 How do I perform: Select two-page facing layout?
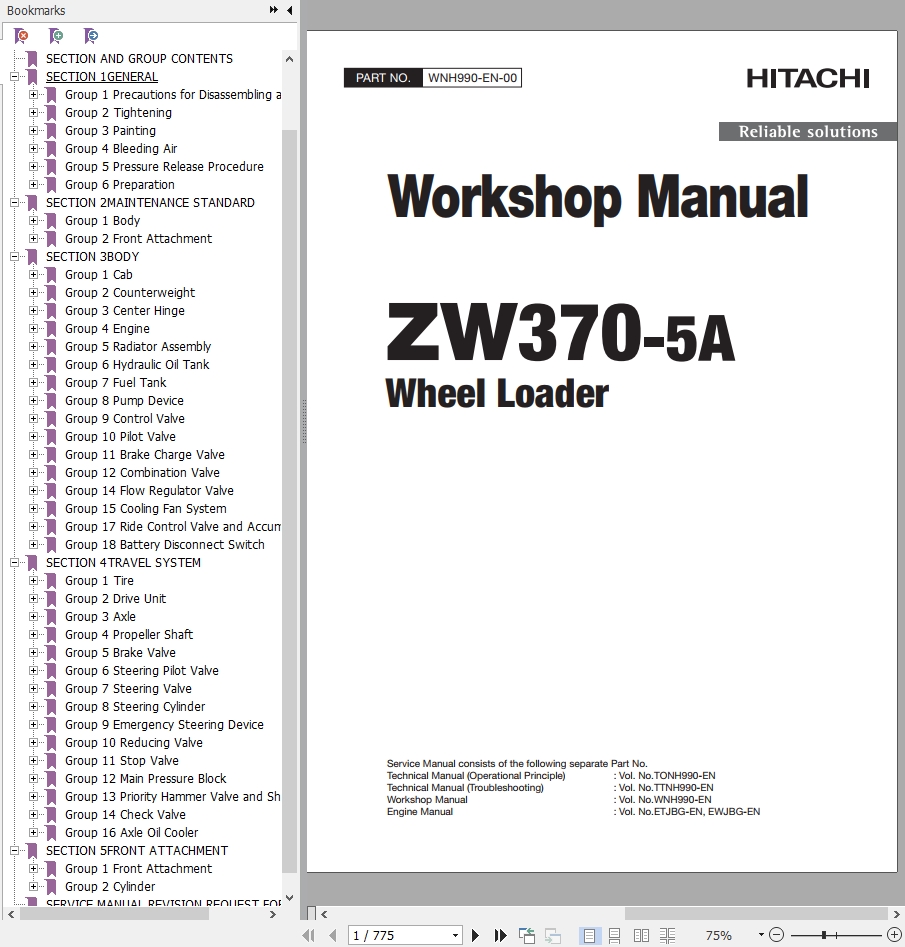click(x=641, y=936)
